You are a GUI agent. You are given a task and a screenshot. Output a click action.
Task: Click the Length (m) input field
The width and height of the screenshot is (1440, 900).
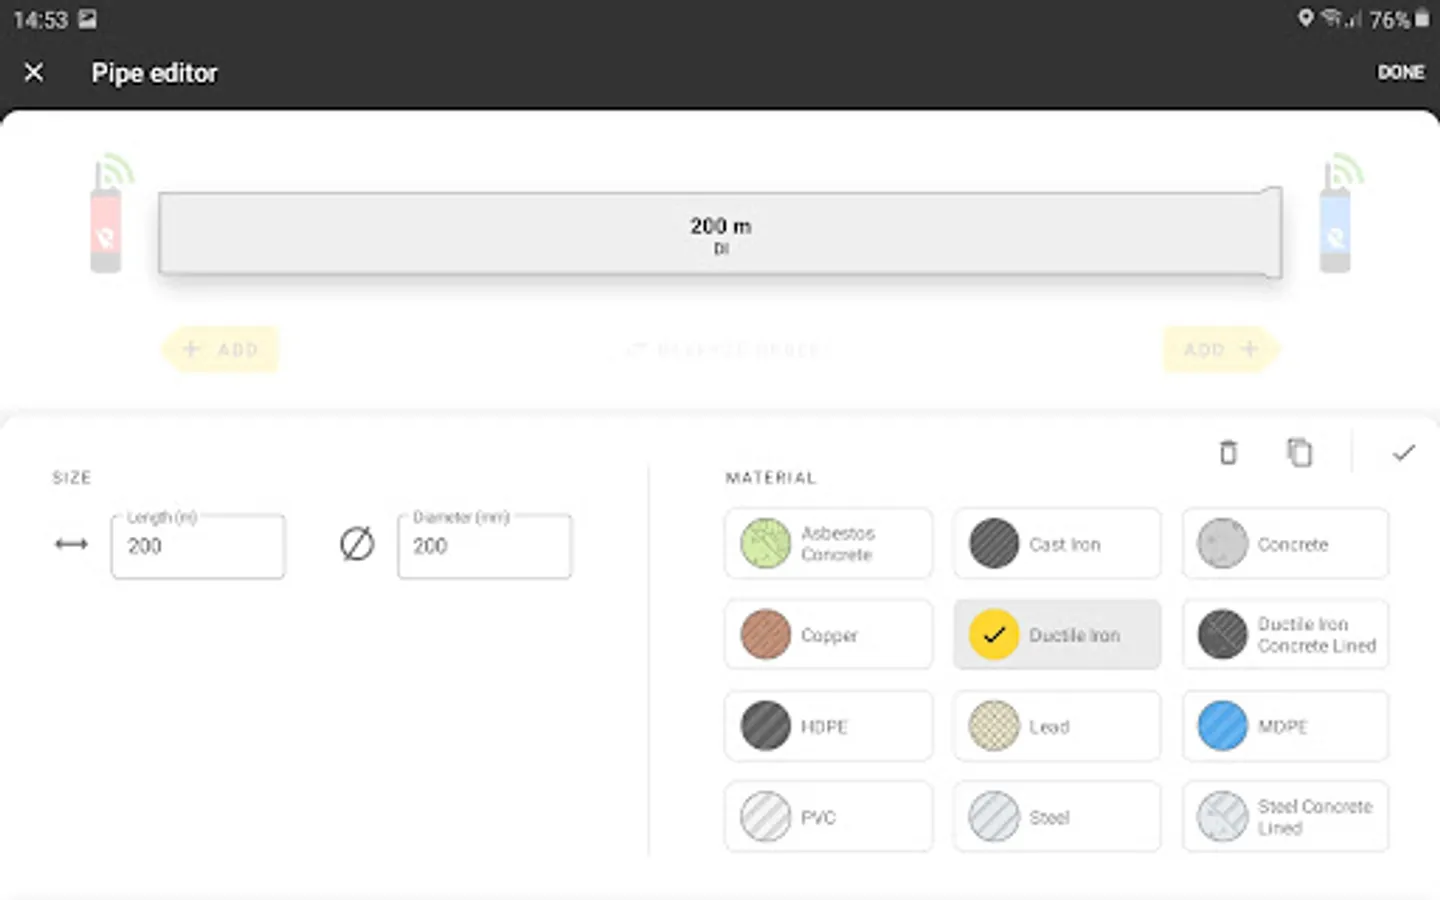point(197,547)
